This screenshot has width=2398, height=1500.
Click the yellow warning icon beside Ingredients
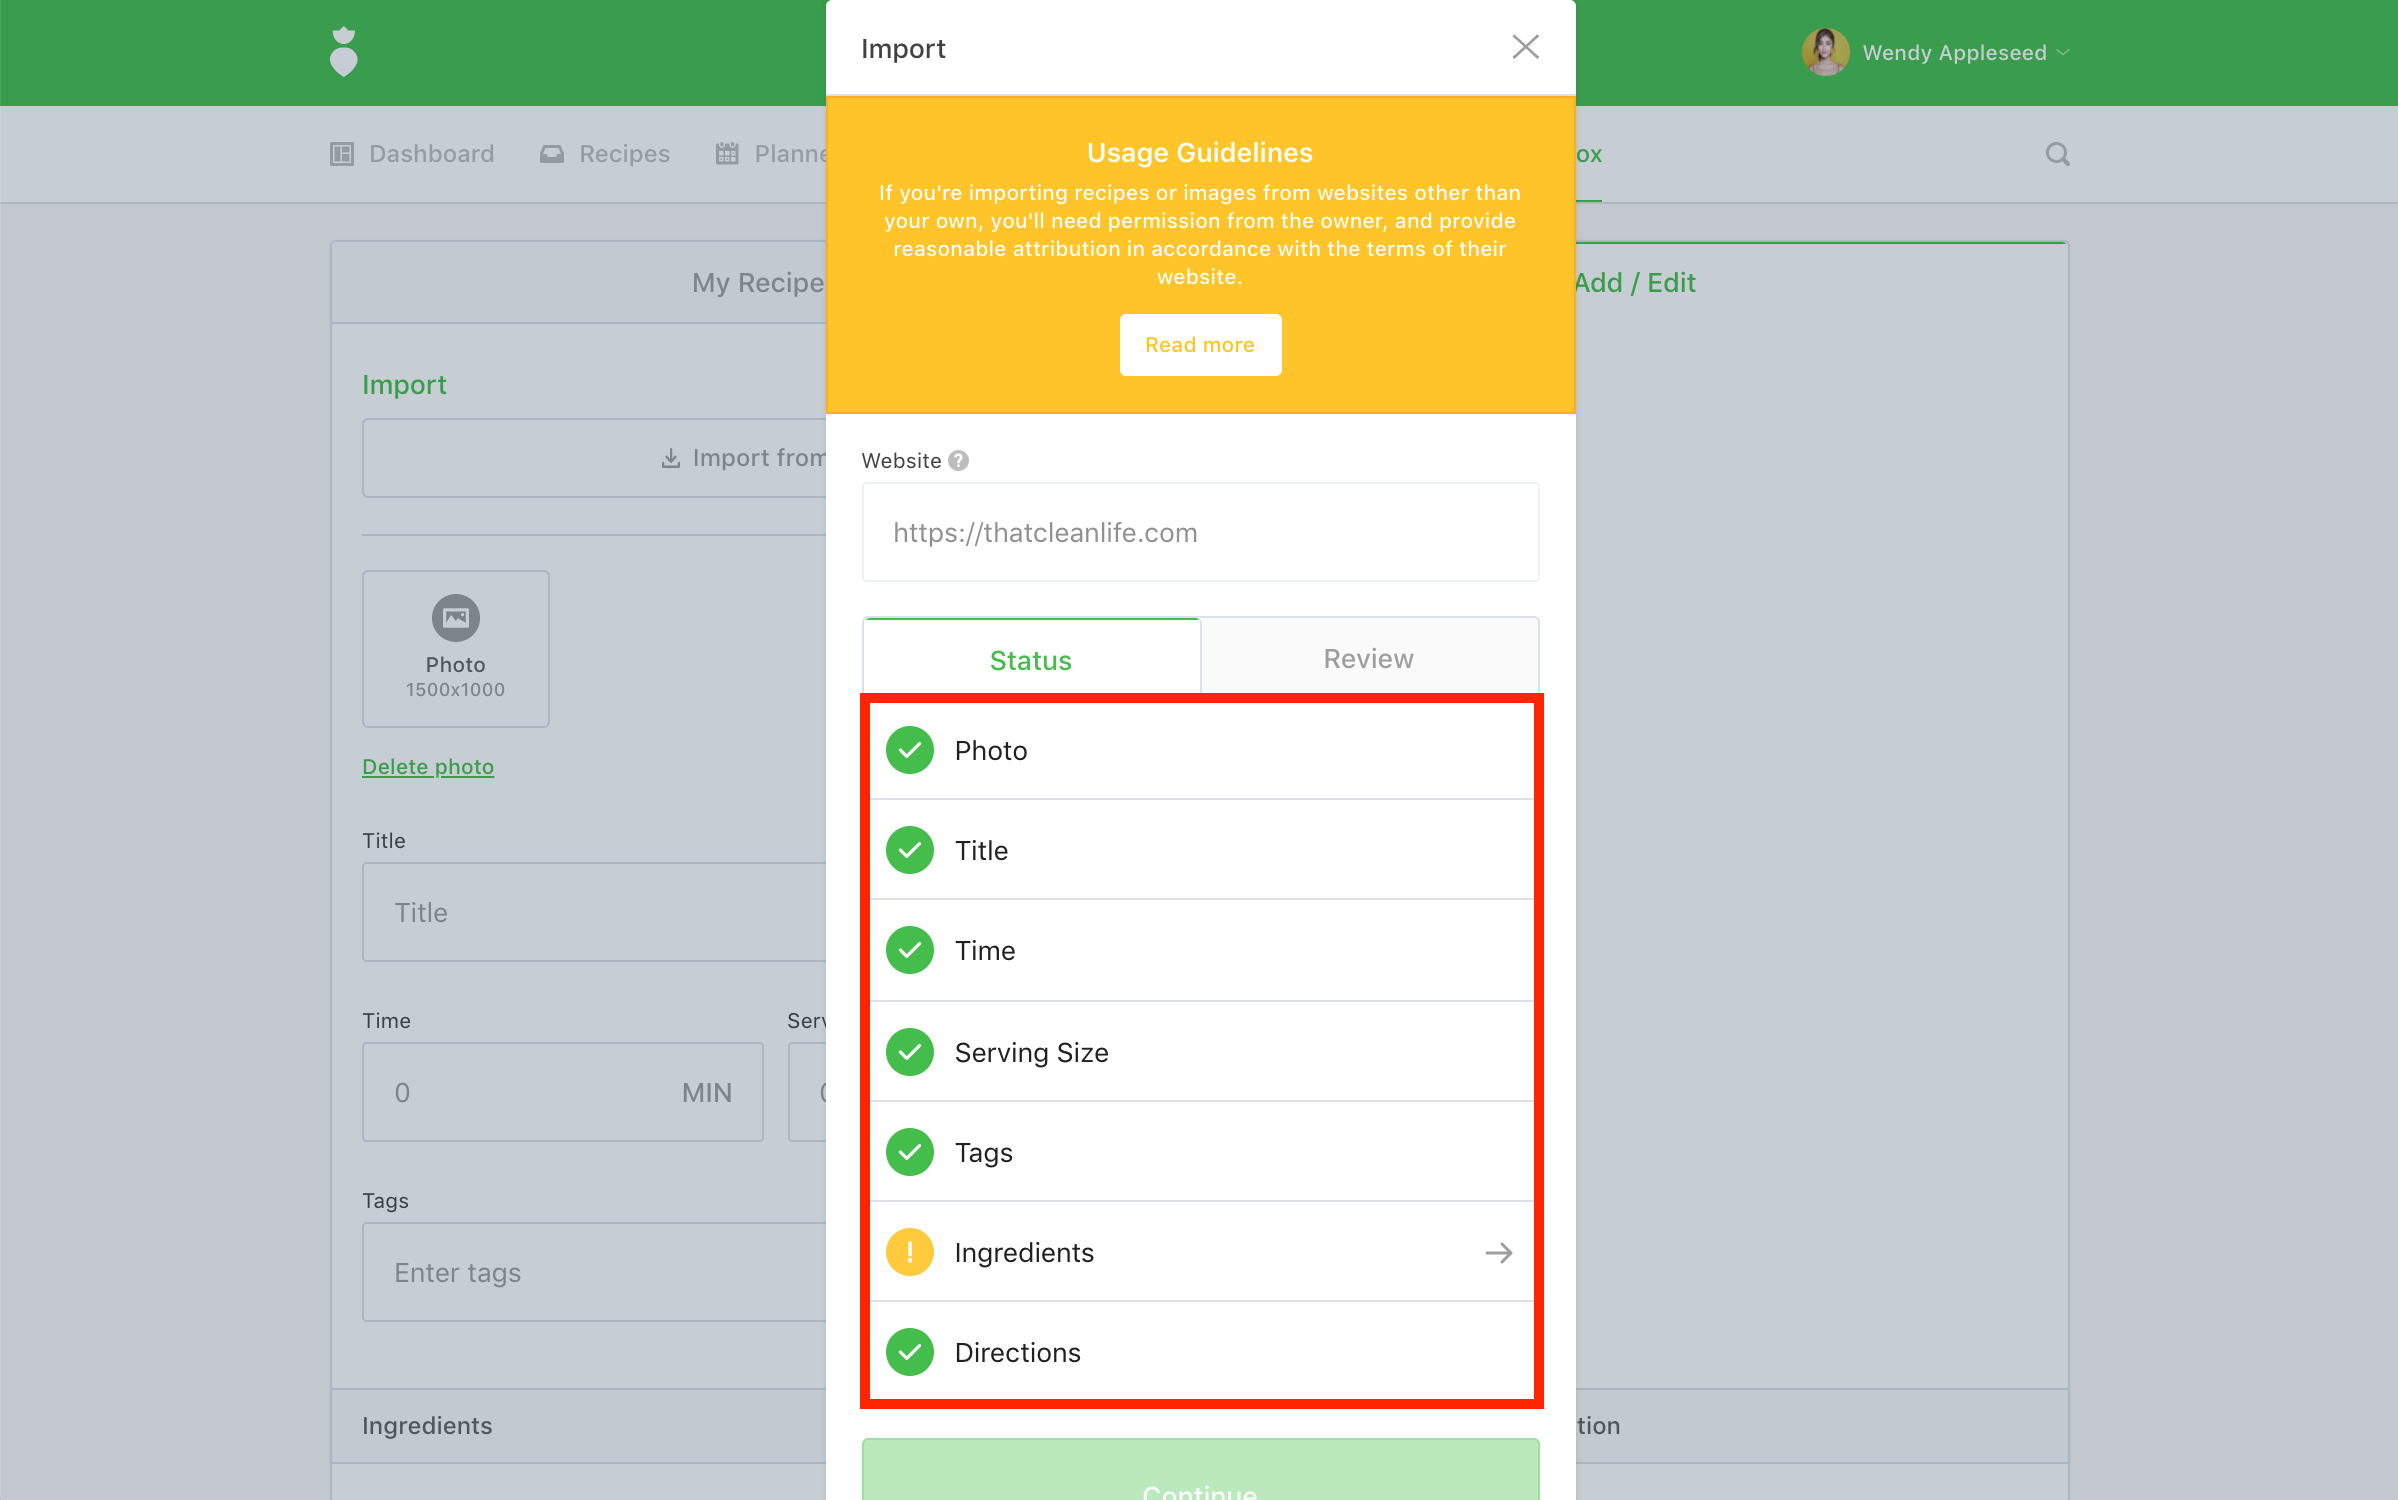(x=909, y=1252)
